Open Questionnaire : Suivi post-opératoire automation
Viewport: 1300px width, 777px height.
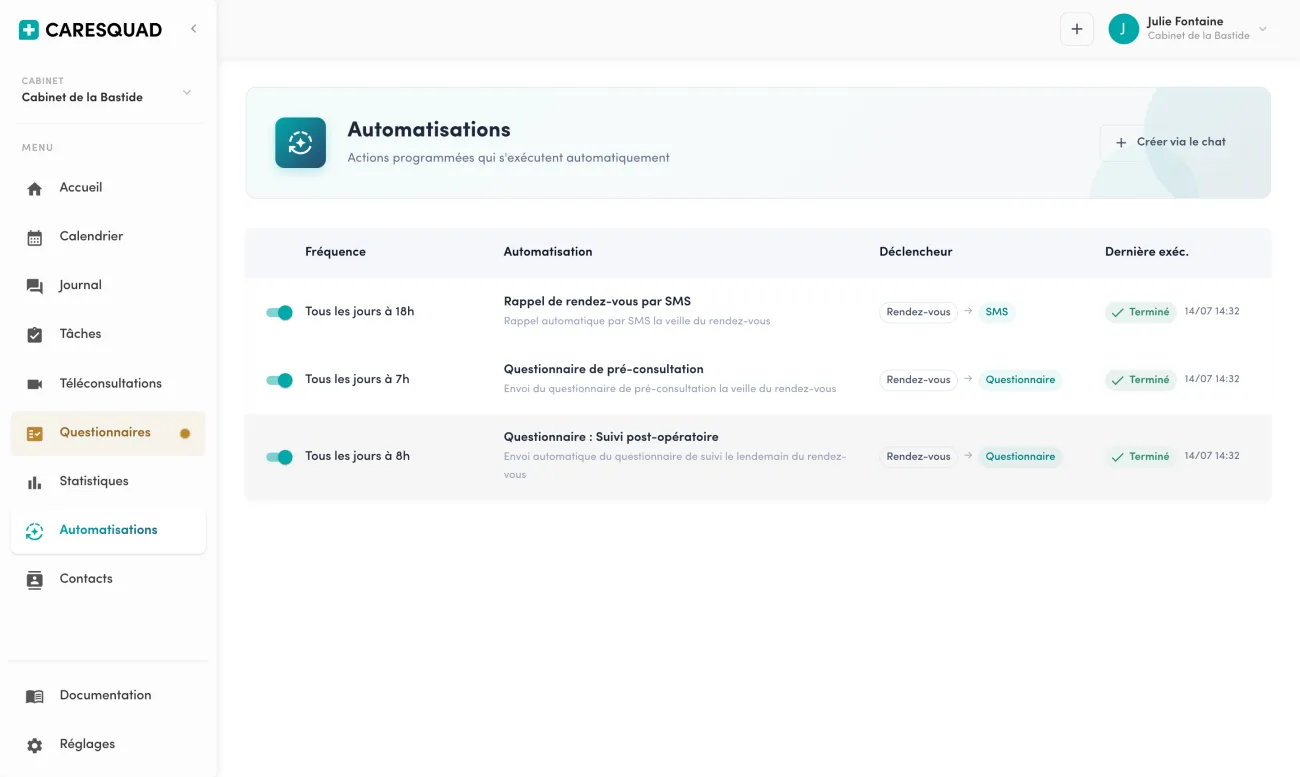click(611, 437)
